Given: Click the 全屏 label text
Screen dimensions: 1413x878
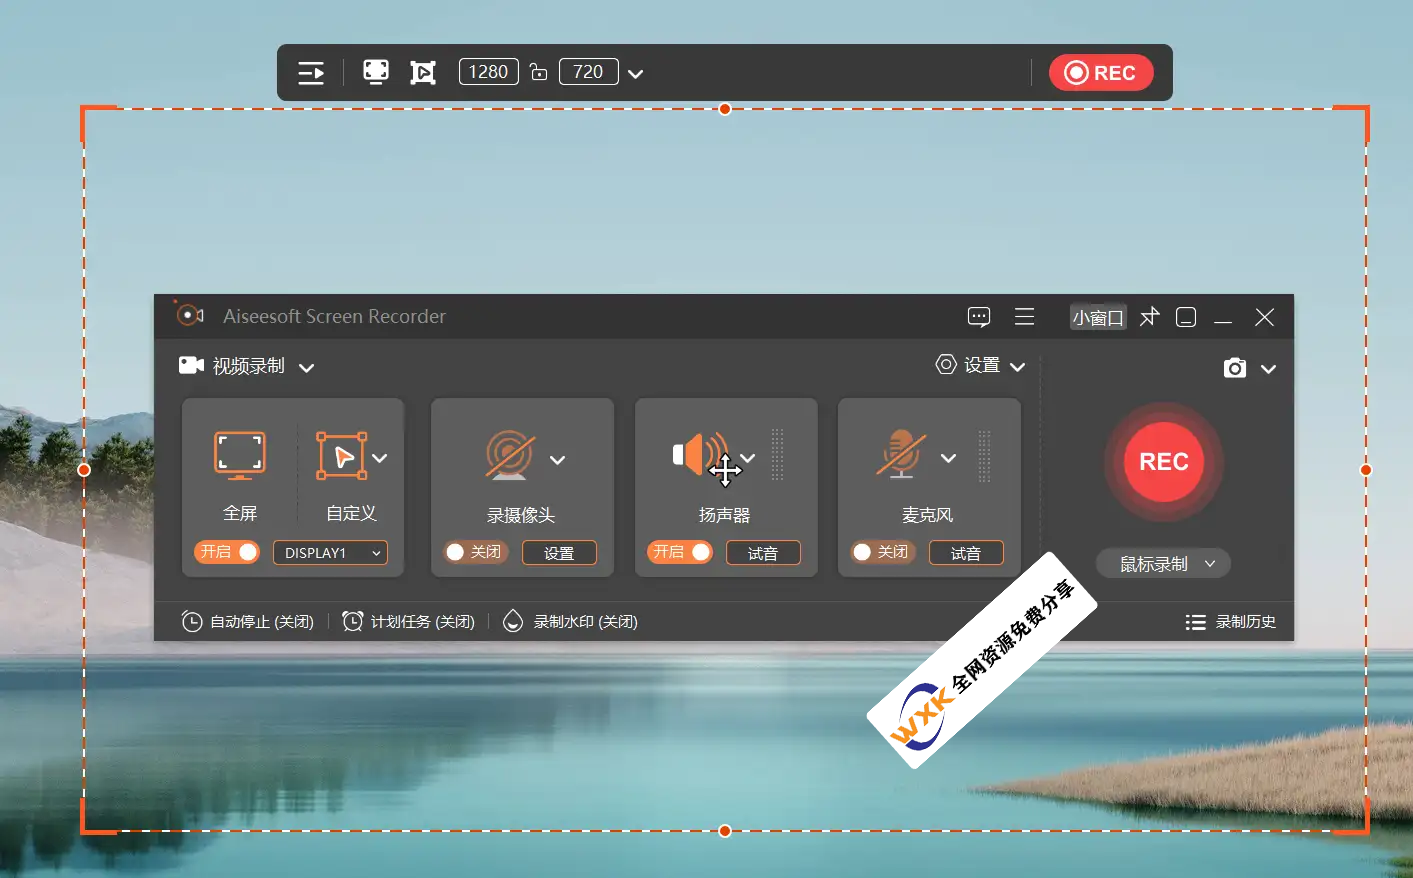Looking at the screenshot, I should (x=240, y=513).
